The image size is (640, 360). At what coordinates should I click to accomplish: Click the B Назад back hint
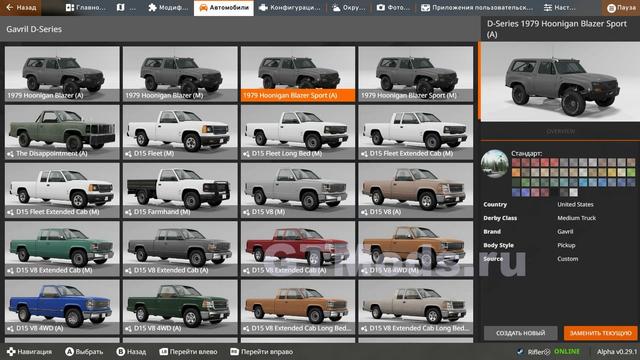tap(131, 351)
